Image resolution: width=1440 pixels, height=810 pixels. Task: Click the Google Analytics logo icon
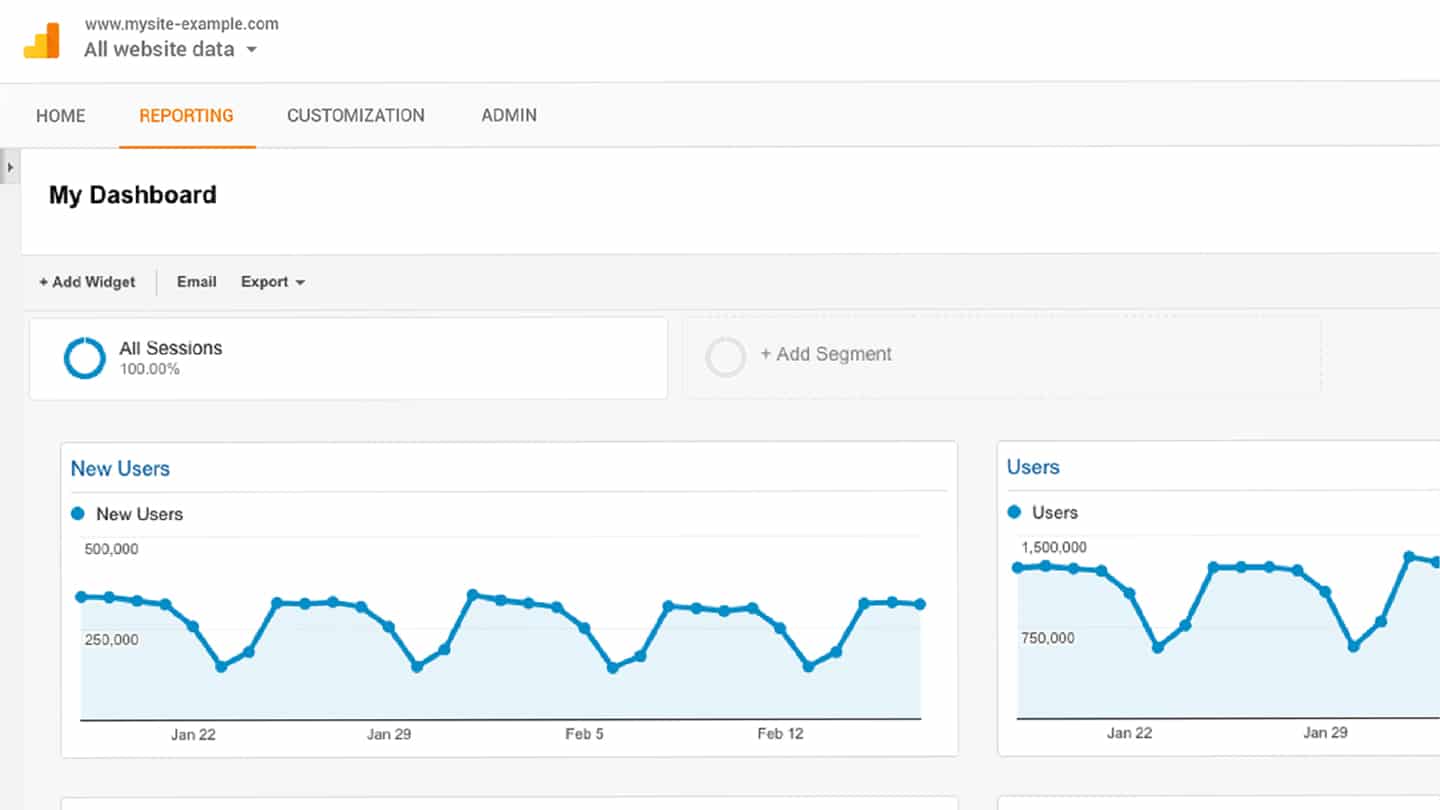42,40
